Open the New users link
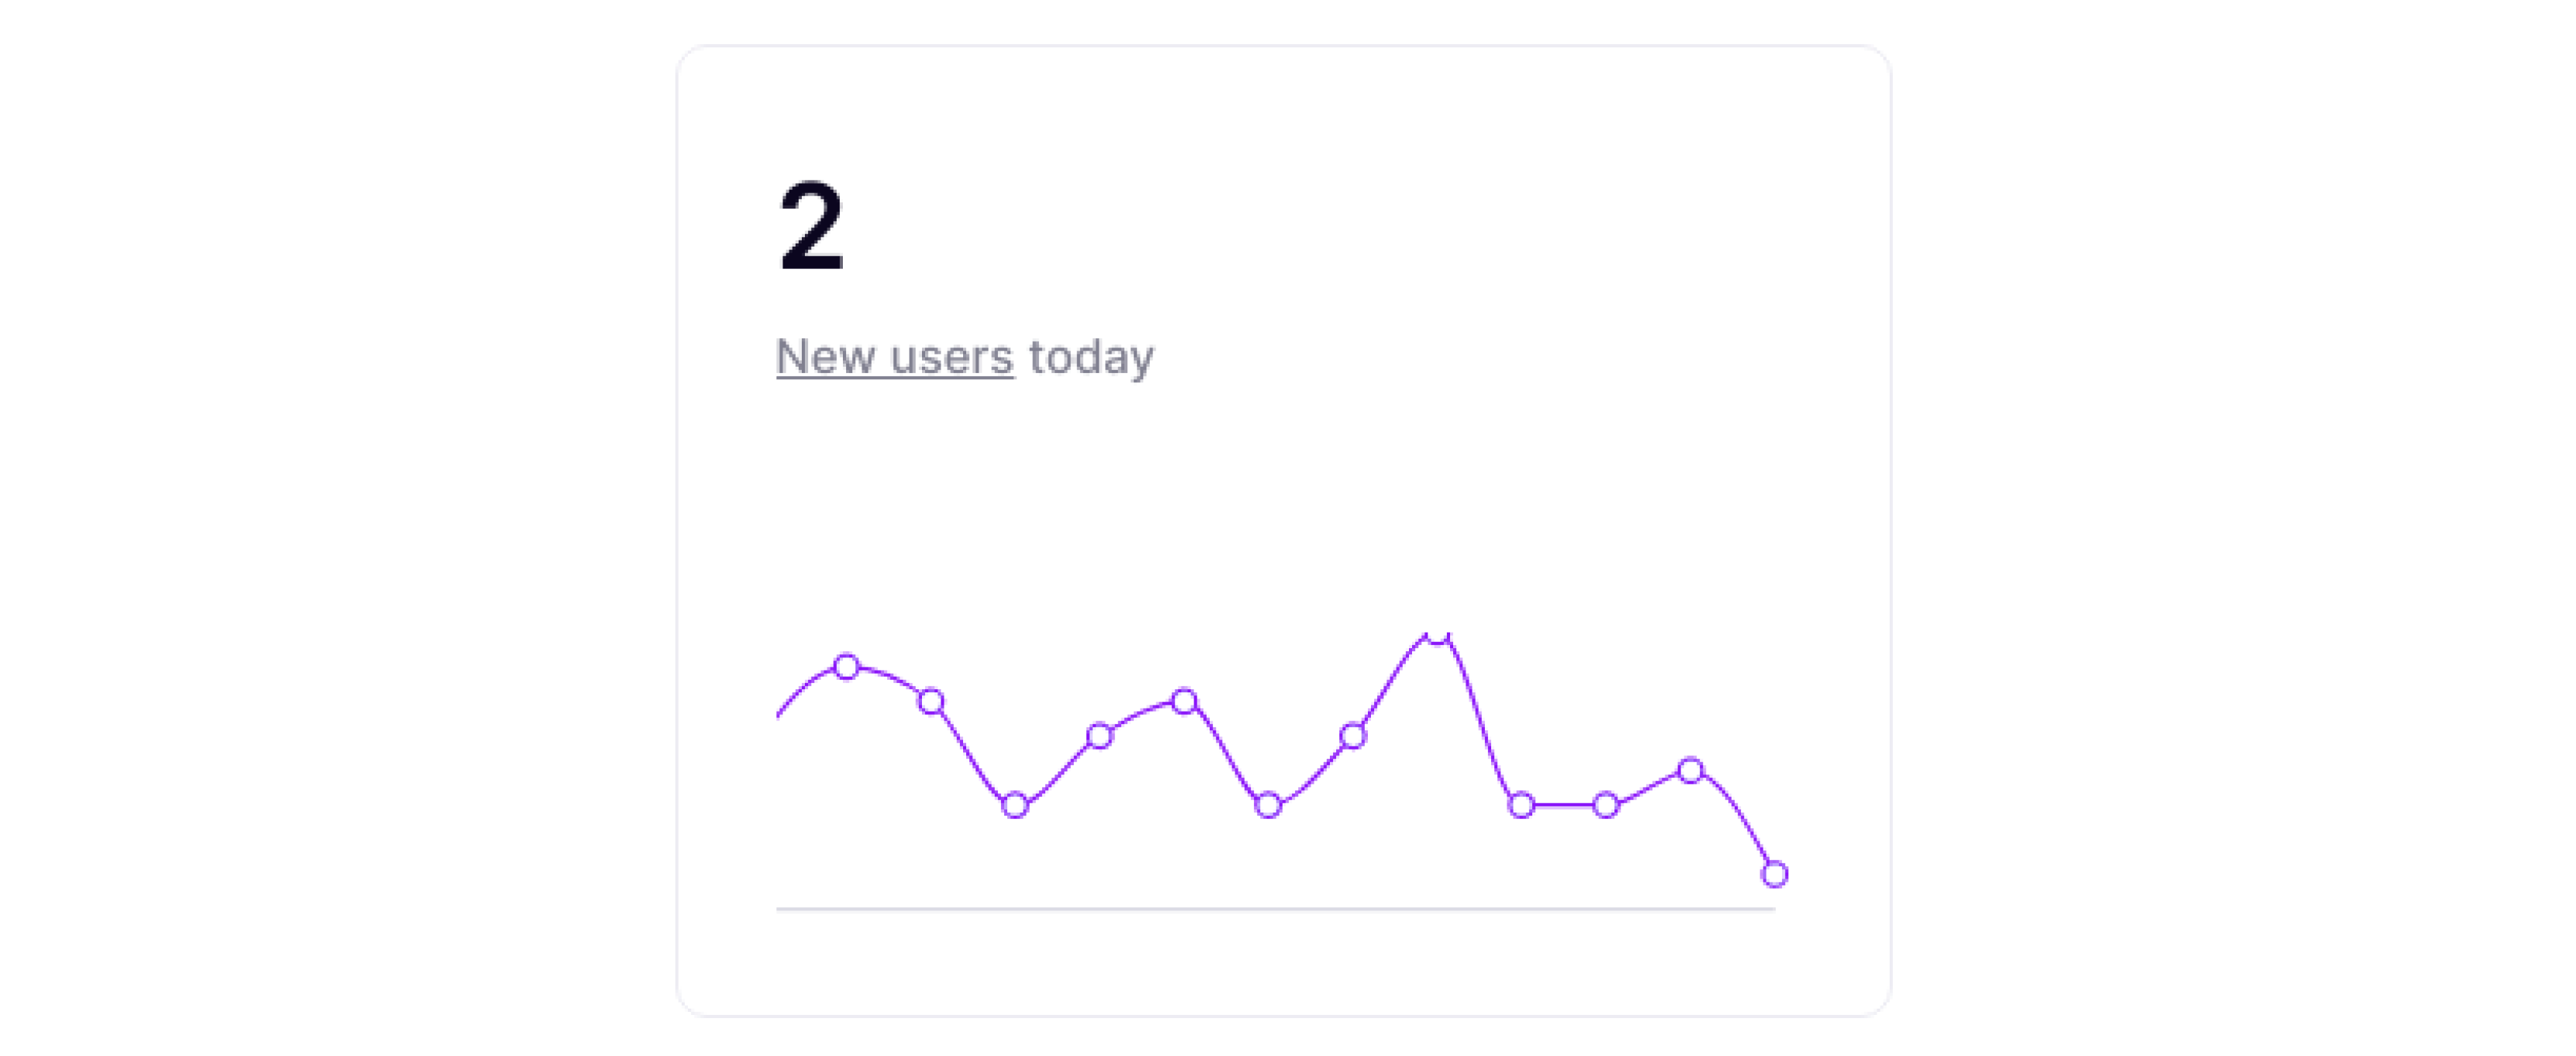Image resolution: width=2576 pixels, height=1056 pixels. tap(894, 357)
